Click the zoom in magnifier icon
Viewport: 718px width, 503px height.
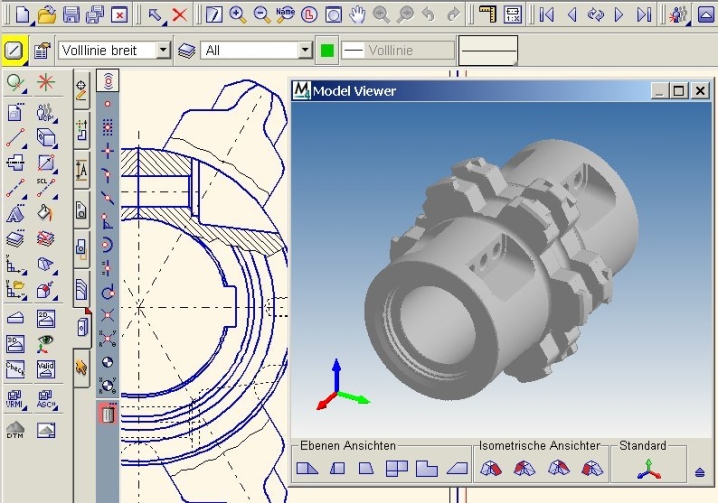pyautogui.click(x=238, y=14)
